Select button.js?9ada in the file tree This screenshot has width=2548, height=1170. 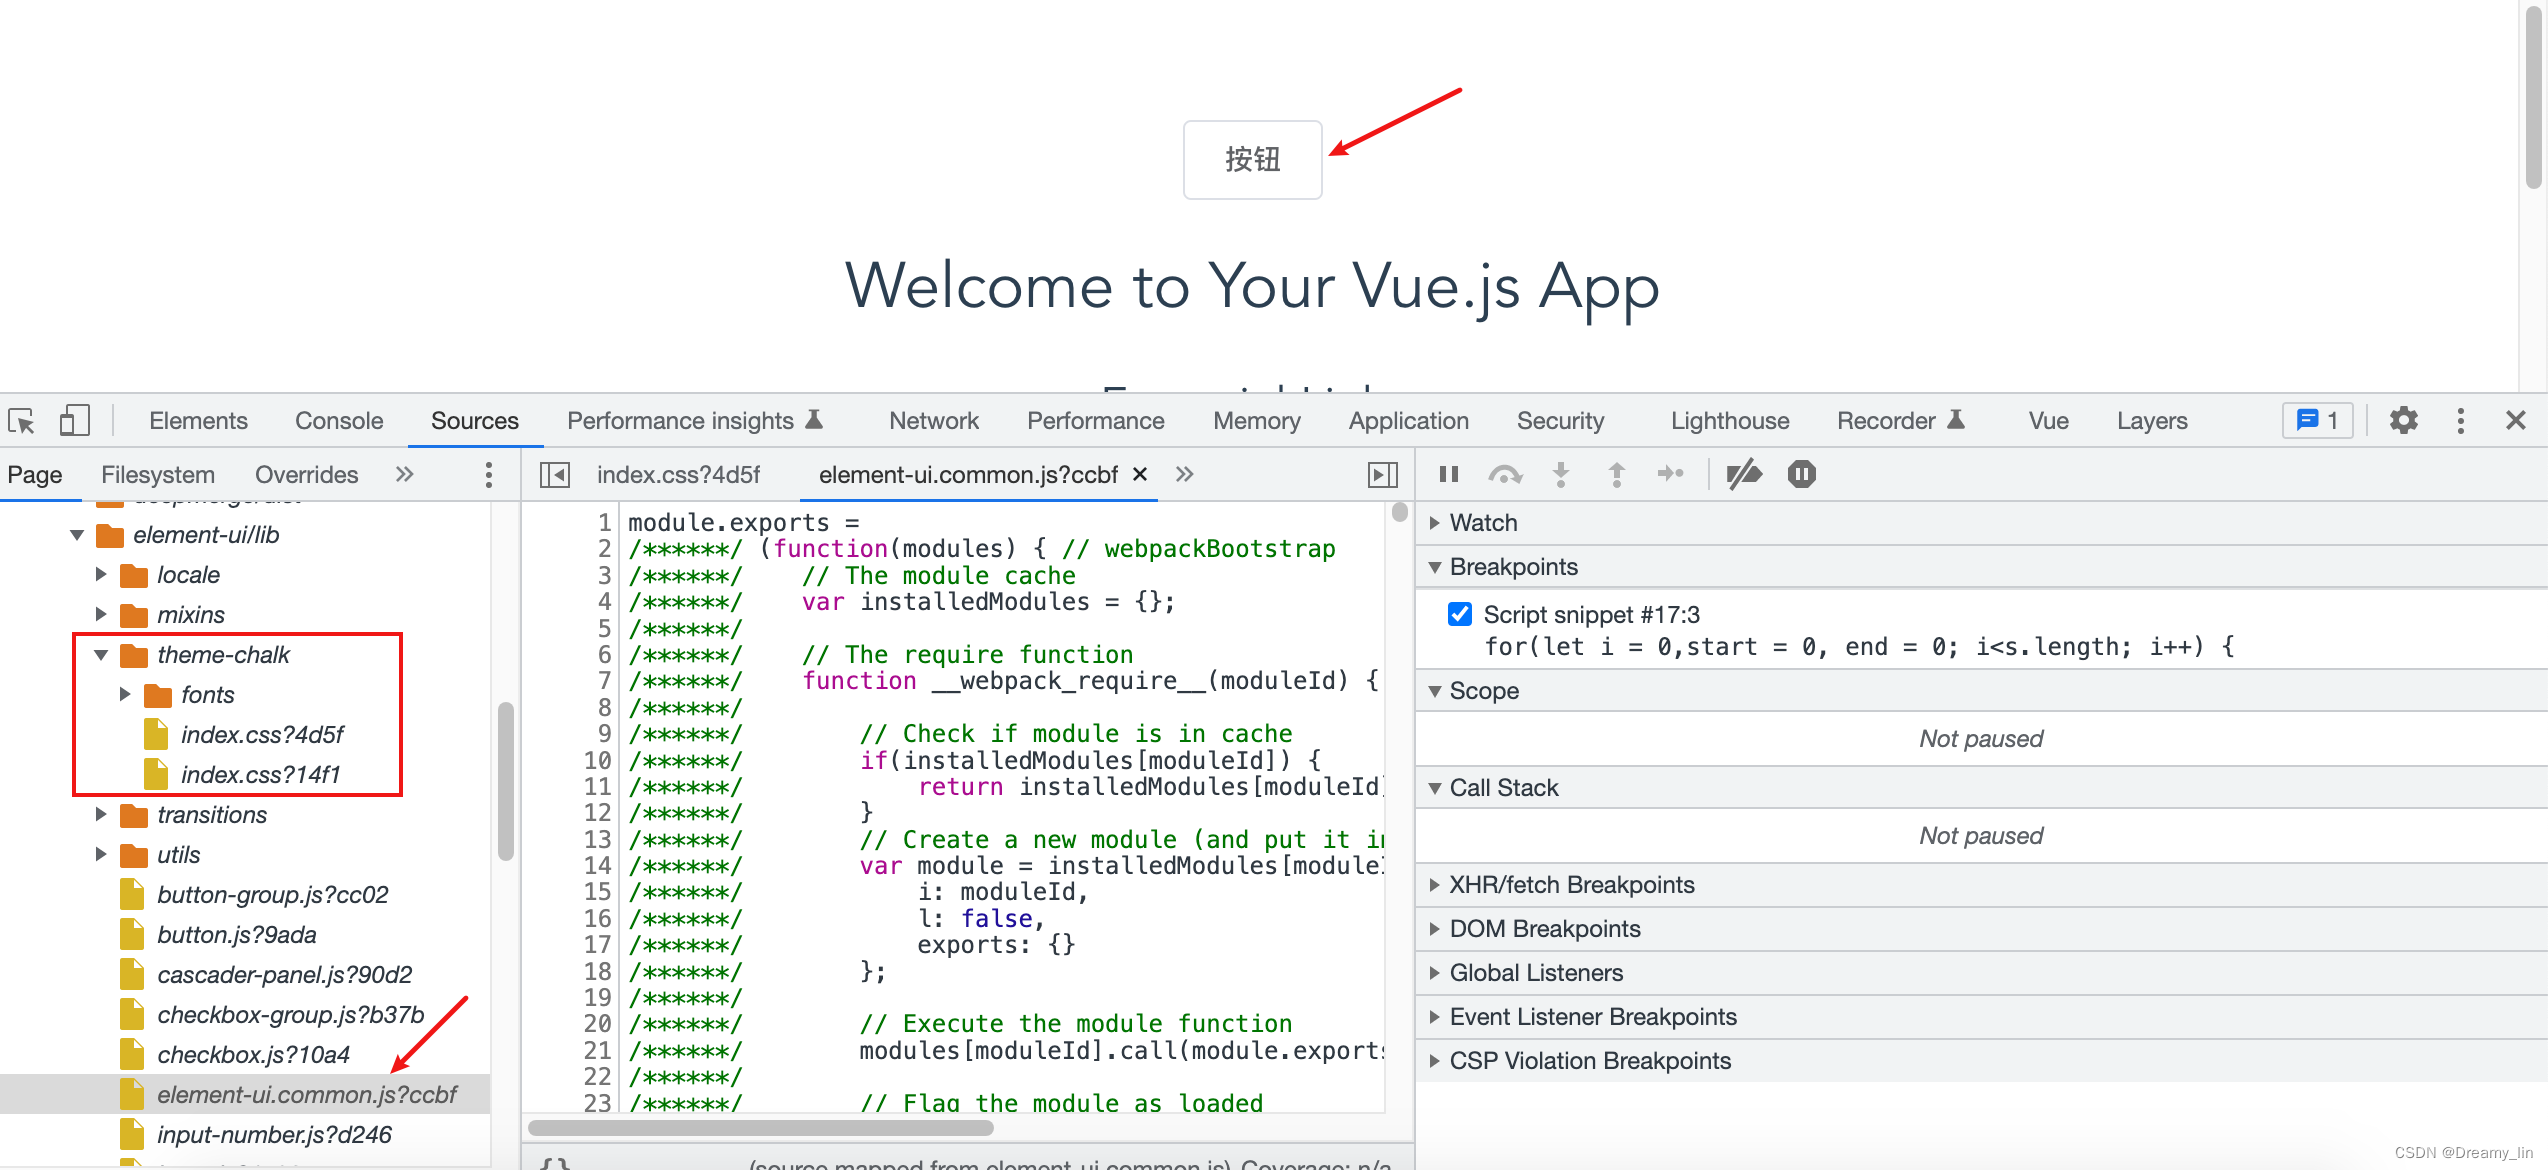tap(236, 935)
